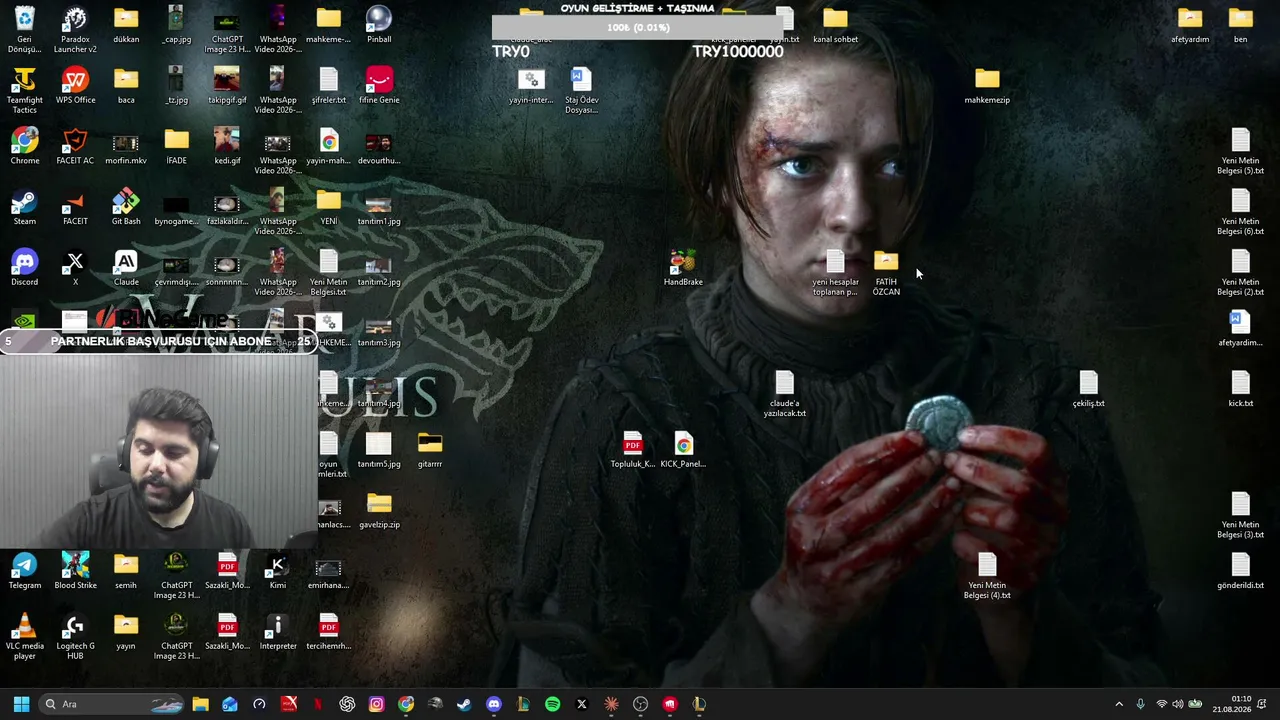Select the HandBrake desktop icon

(683, 267)
